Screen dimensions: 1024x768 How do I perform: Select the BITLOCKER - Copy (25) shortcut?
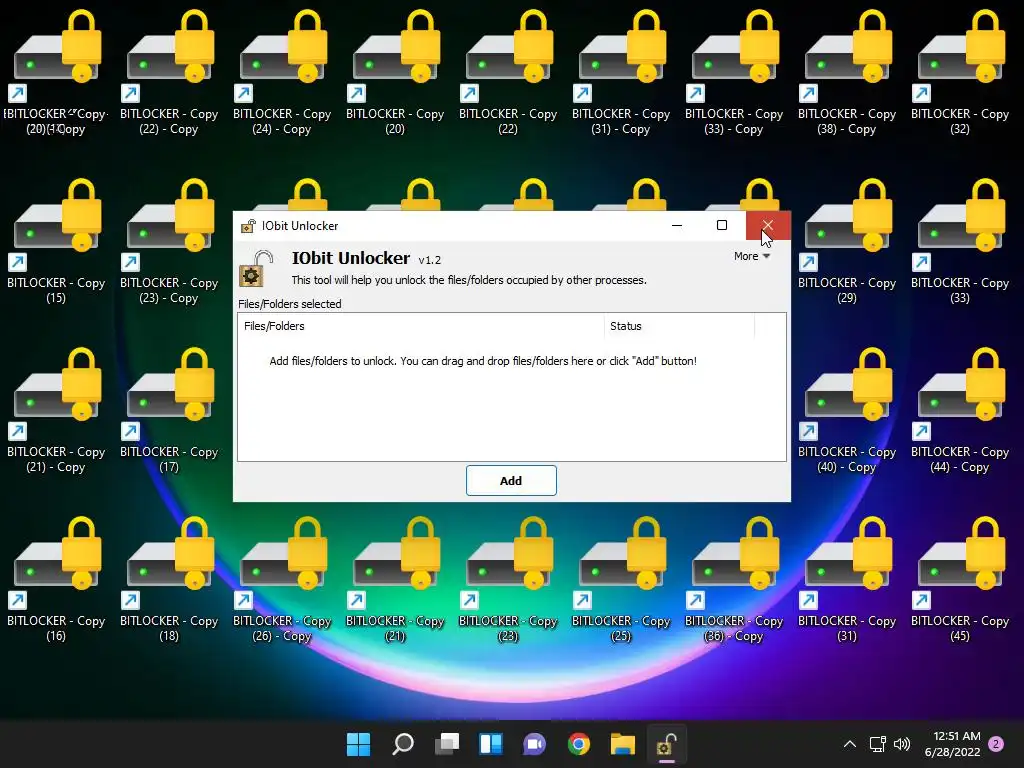point(621,579)
